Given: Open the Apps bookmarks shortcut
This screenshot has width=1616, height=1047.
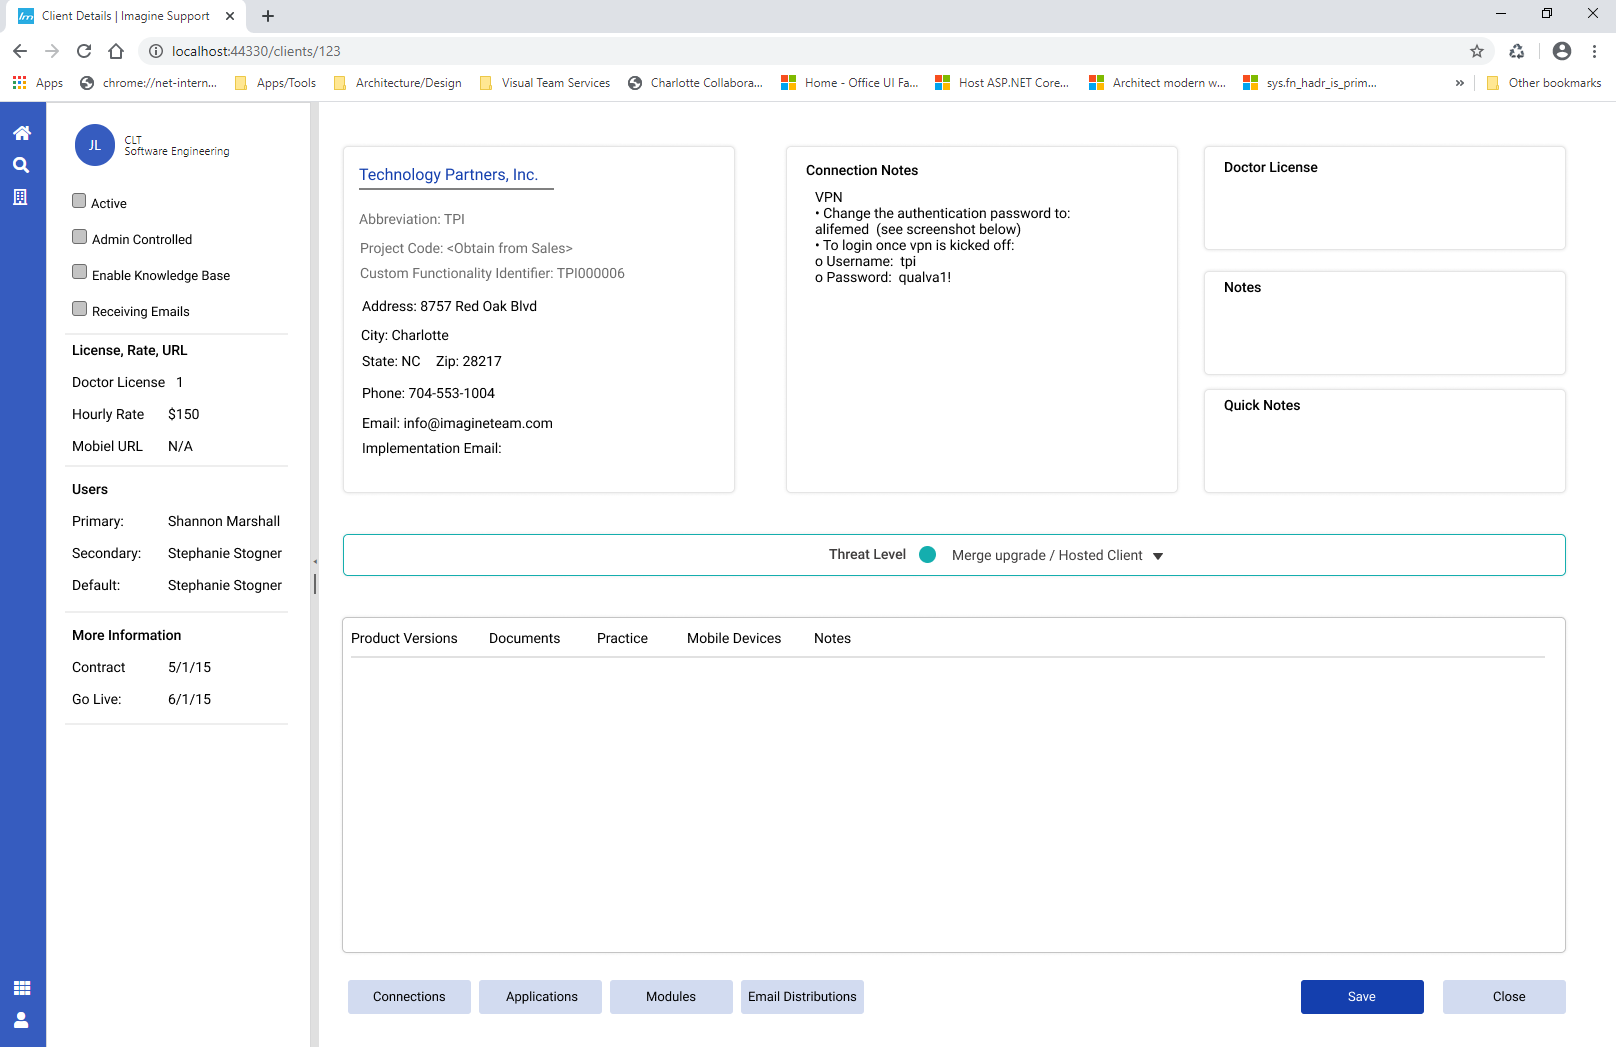Looking at the screenshot, I should point(38,83).
